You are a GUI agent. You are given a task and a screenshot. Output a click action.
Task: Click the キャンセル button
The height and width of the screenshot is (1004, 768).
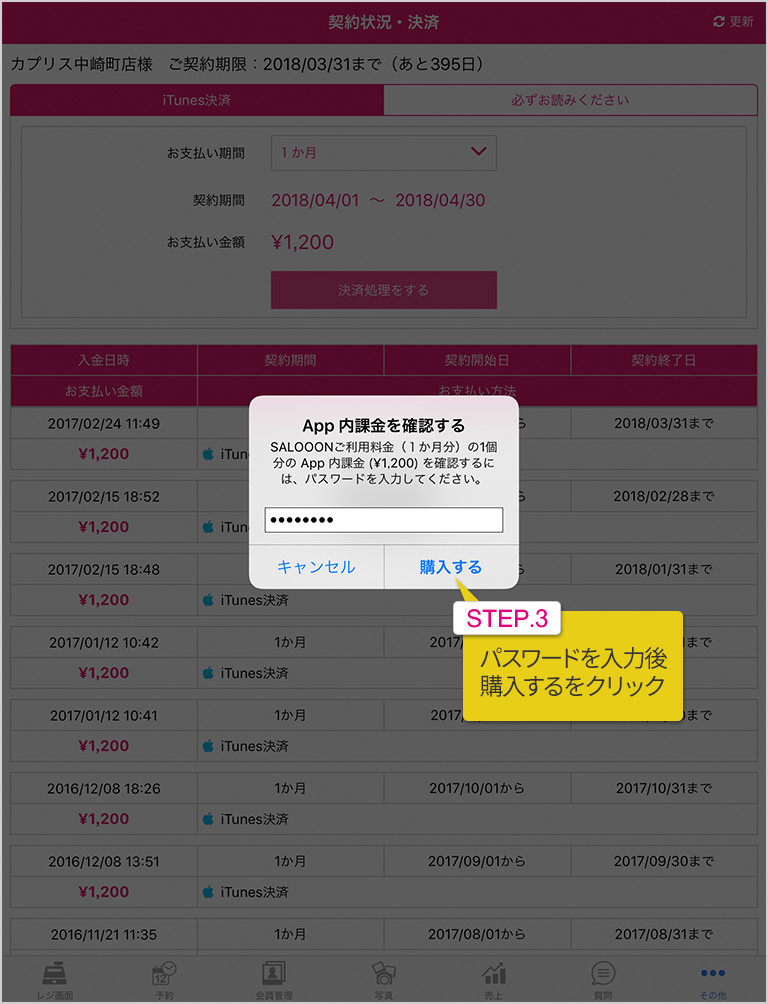click(x=316, y=567)
